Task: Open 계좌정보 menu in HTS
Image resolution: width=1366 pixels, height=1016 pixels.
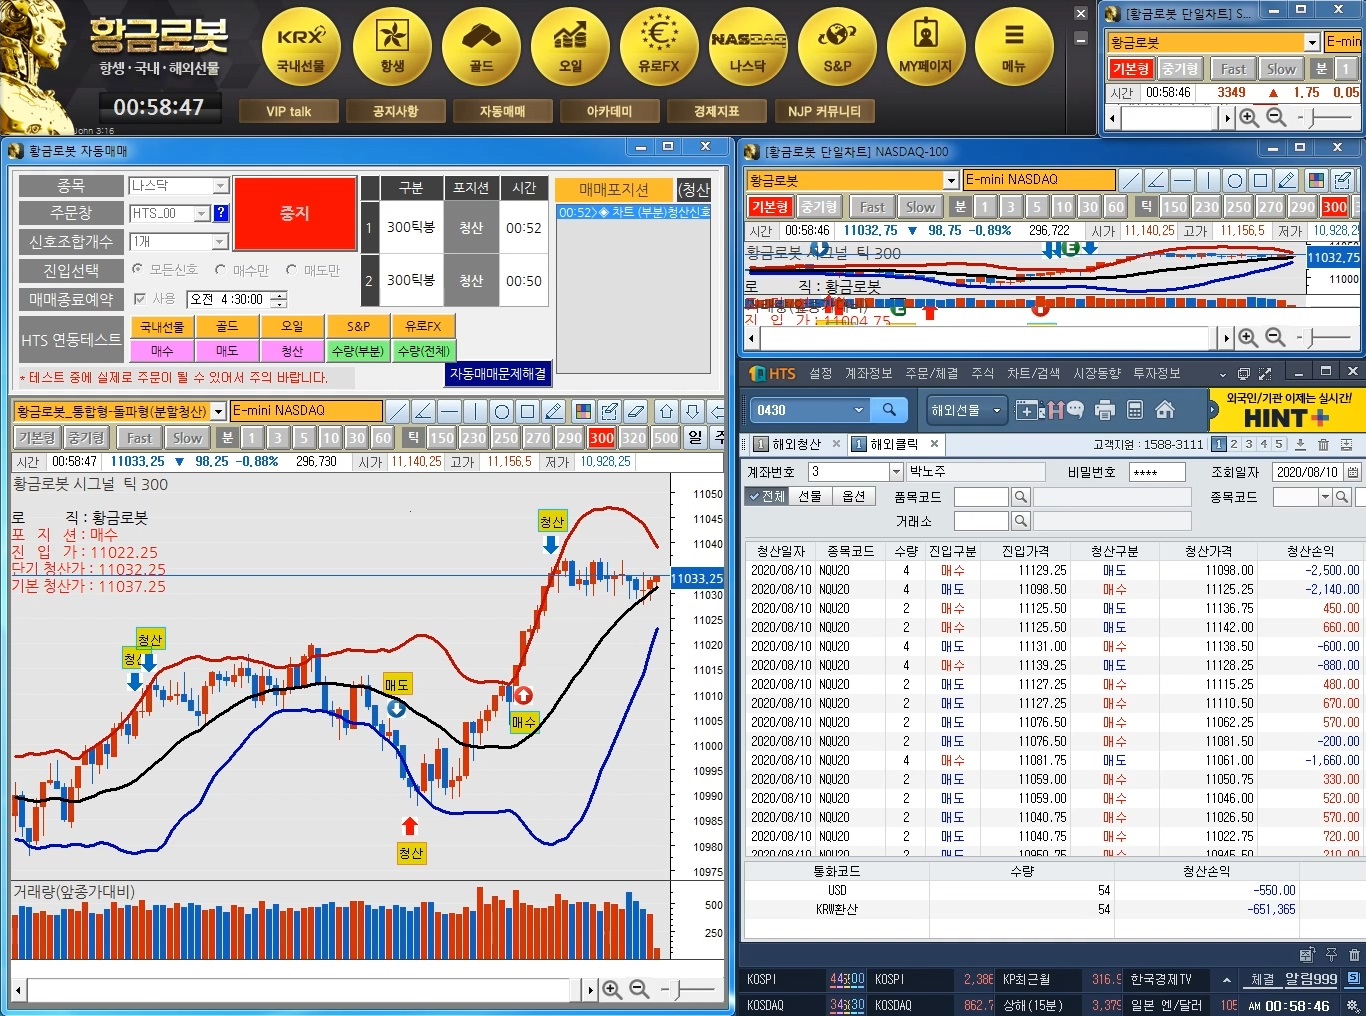Action: click(868, 373)
